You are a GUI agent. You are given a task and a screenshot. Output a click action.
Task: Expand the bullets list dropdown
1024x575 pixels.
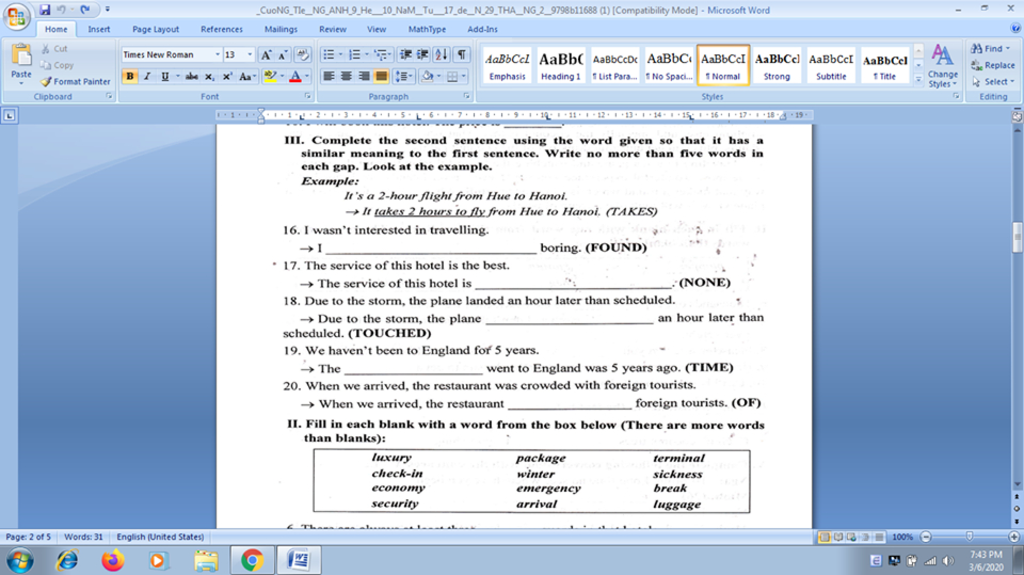tap(341, 55)
